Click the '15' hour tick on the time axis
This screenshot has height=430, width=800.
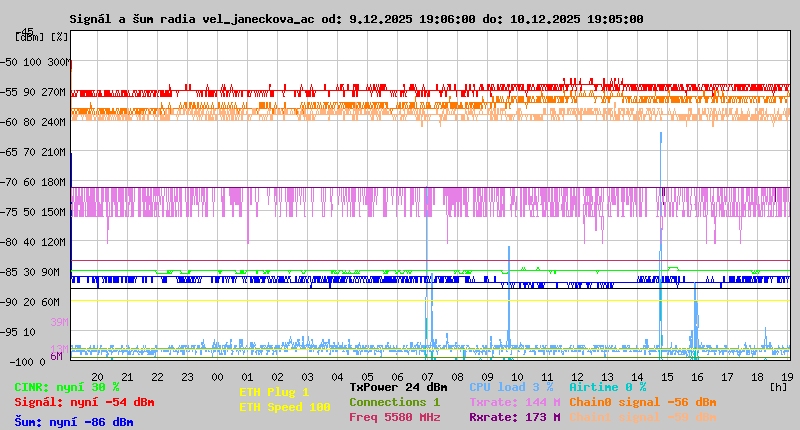[667, 377]
